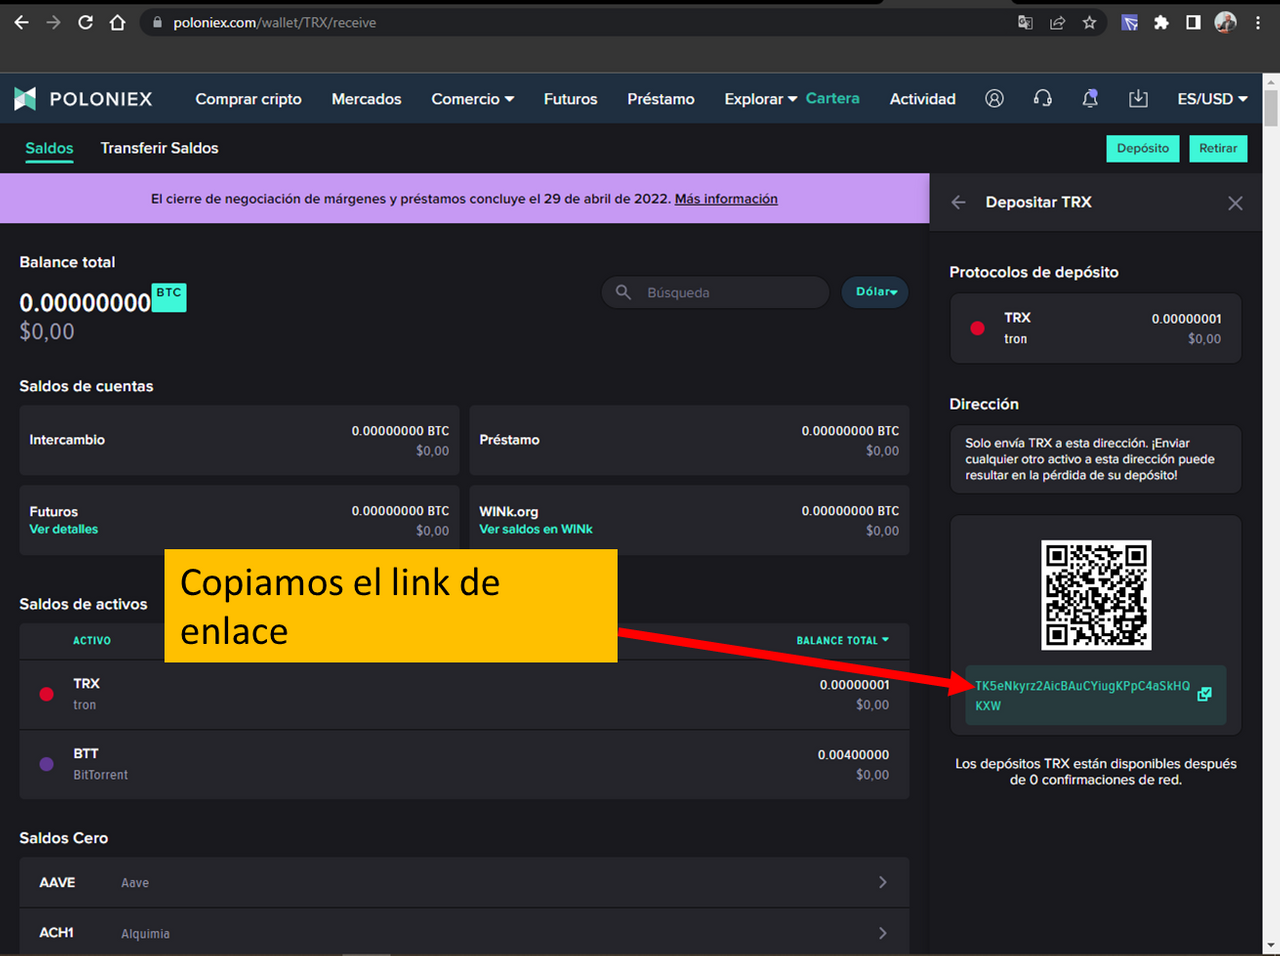The height and width of the screenshot is (956, 1280).
Task: Open Ver detalles link under Futuros
Action: point(64,529)
